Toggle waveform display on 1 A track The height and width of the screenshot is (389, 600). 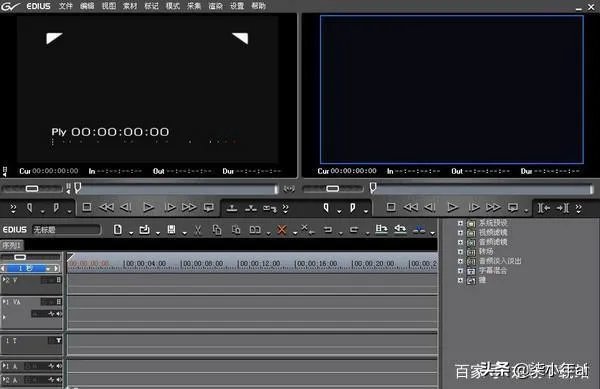tap(51, 366)
